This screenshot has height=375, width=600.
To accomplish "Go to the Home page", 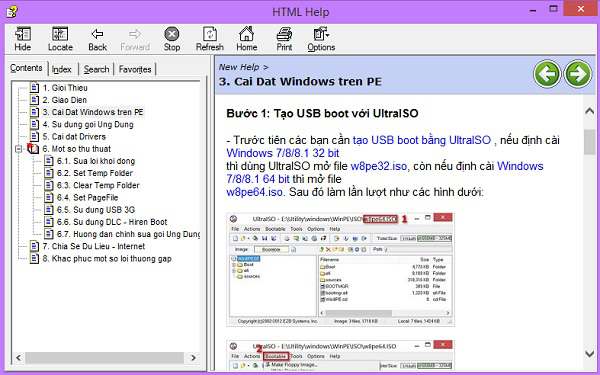I will 246,39.
